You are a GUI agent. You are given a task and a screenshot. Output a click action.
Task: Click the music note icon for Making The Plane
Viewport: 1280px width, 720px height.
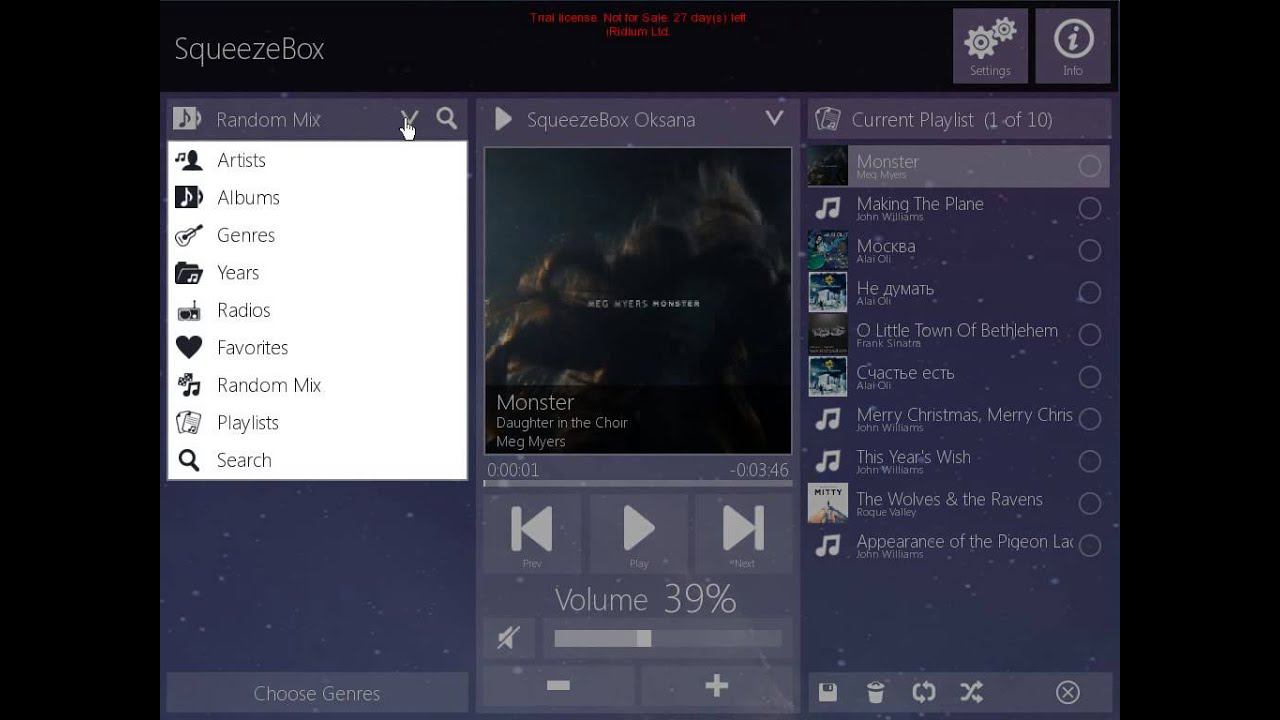click(828, 208)
